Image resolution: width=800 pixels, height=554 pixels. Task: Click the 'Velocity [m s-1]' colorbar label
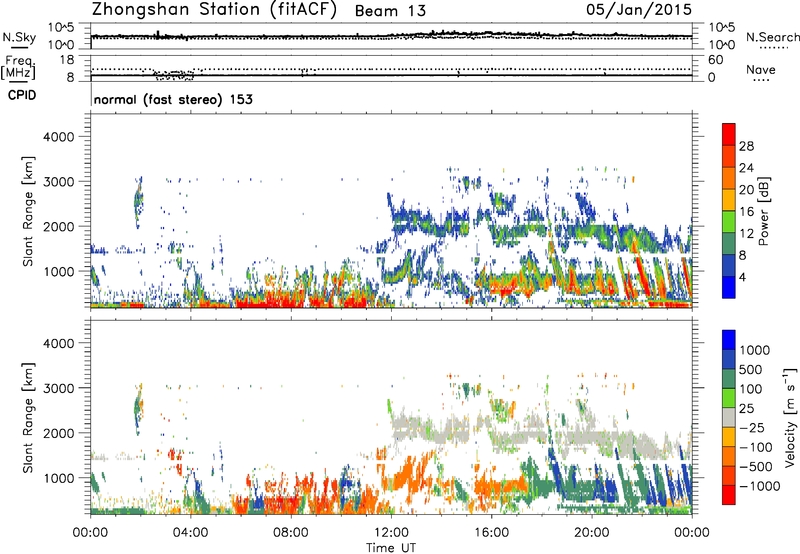[790, 417]
